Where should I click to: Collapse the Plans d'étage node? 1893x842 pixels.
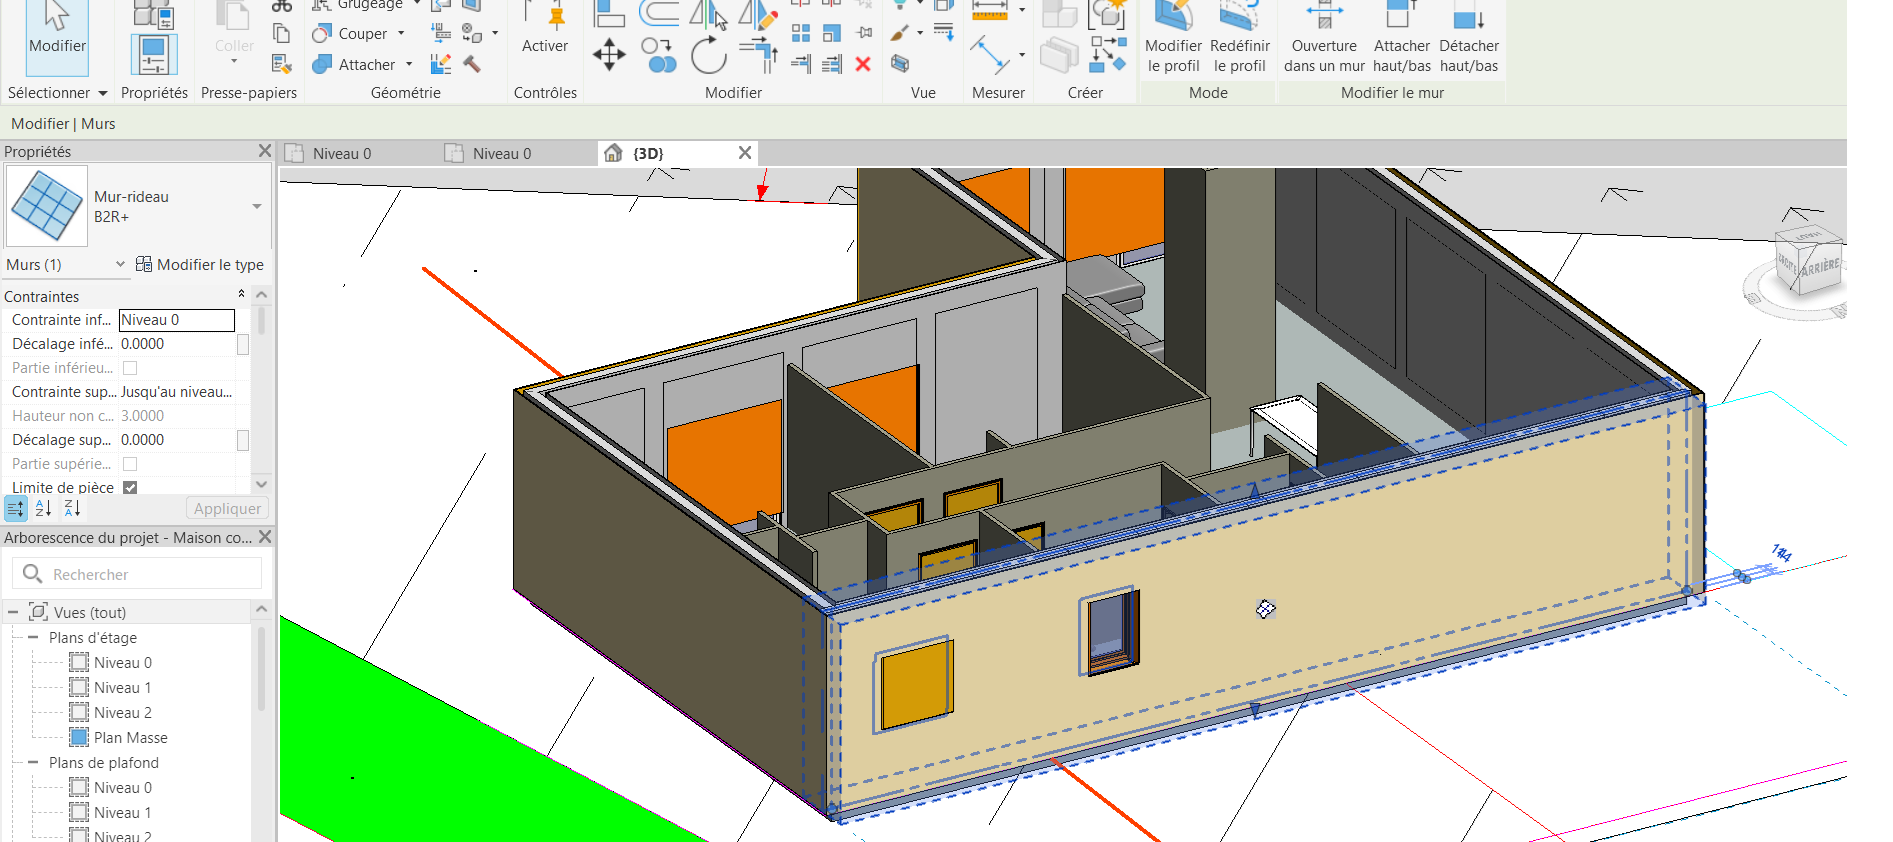[x=32, y=637]
